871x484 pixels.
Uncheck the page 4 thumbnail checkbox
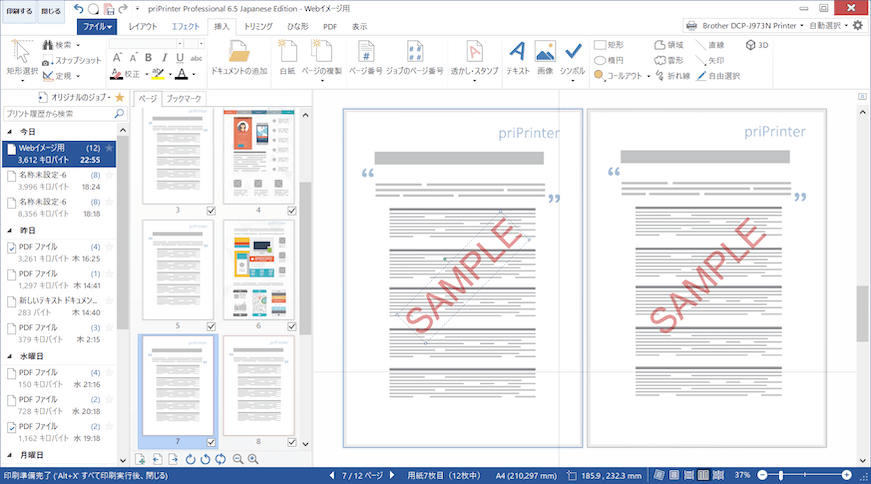tap(292, 211)
